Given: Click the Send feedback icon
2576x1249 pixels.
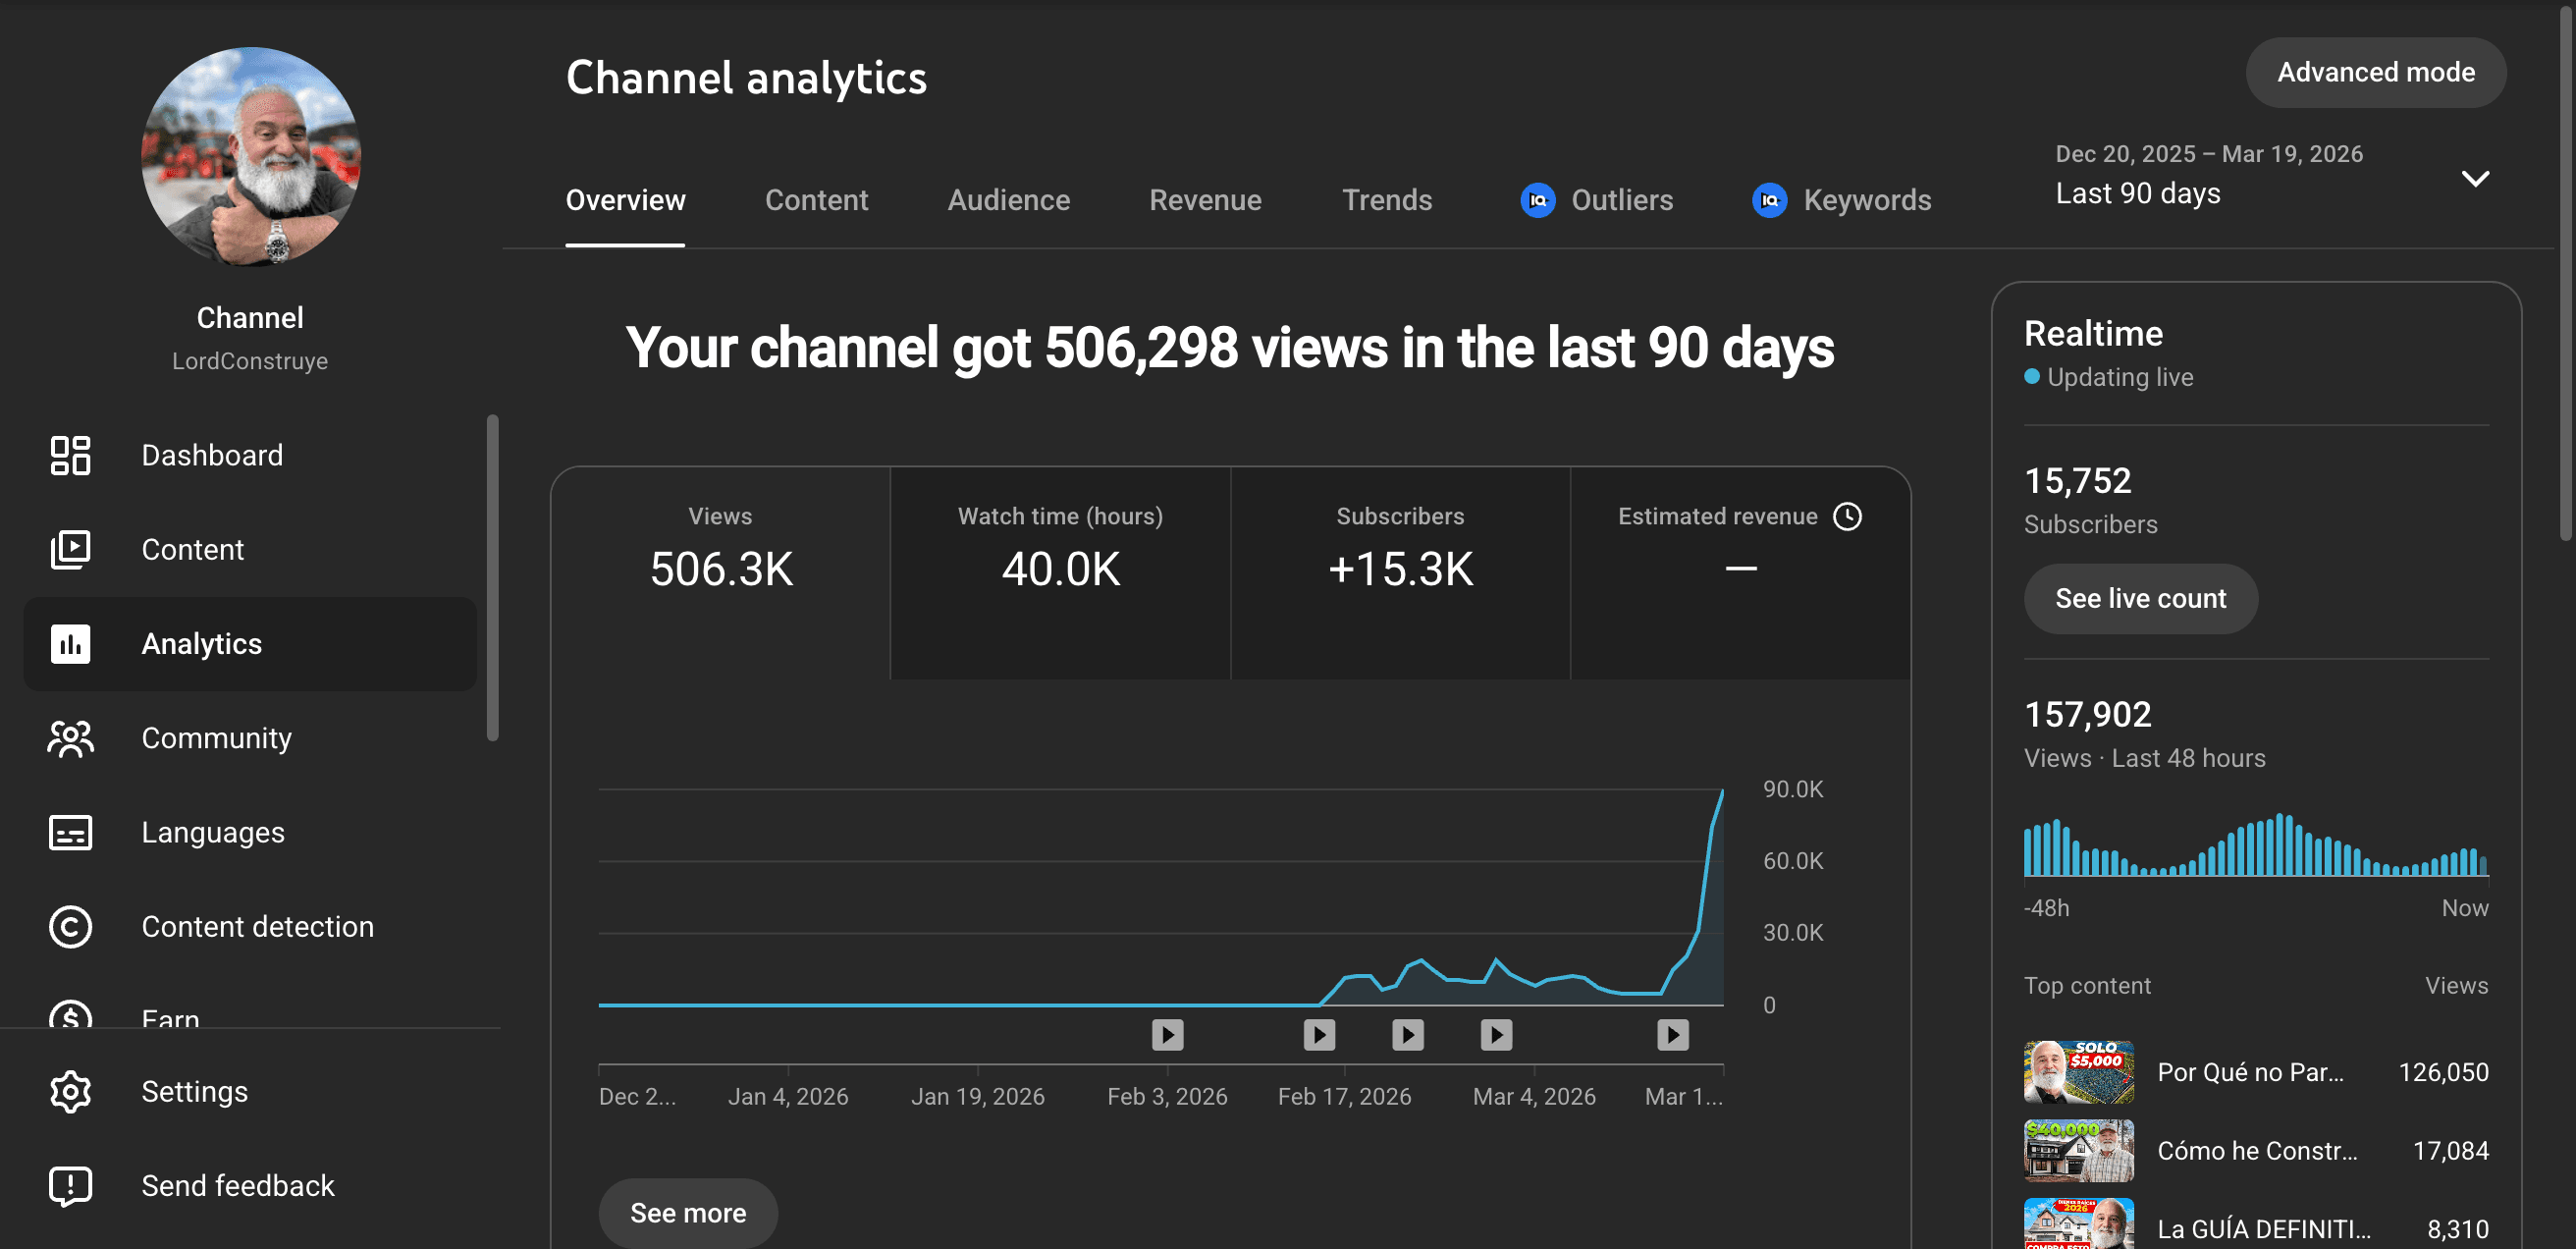Looking at the screenshot, I should pyautogui.click(x=70, y=1186).
